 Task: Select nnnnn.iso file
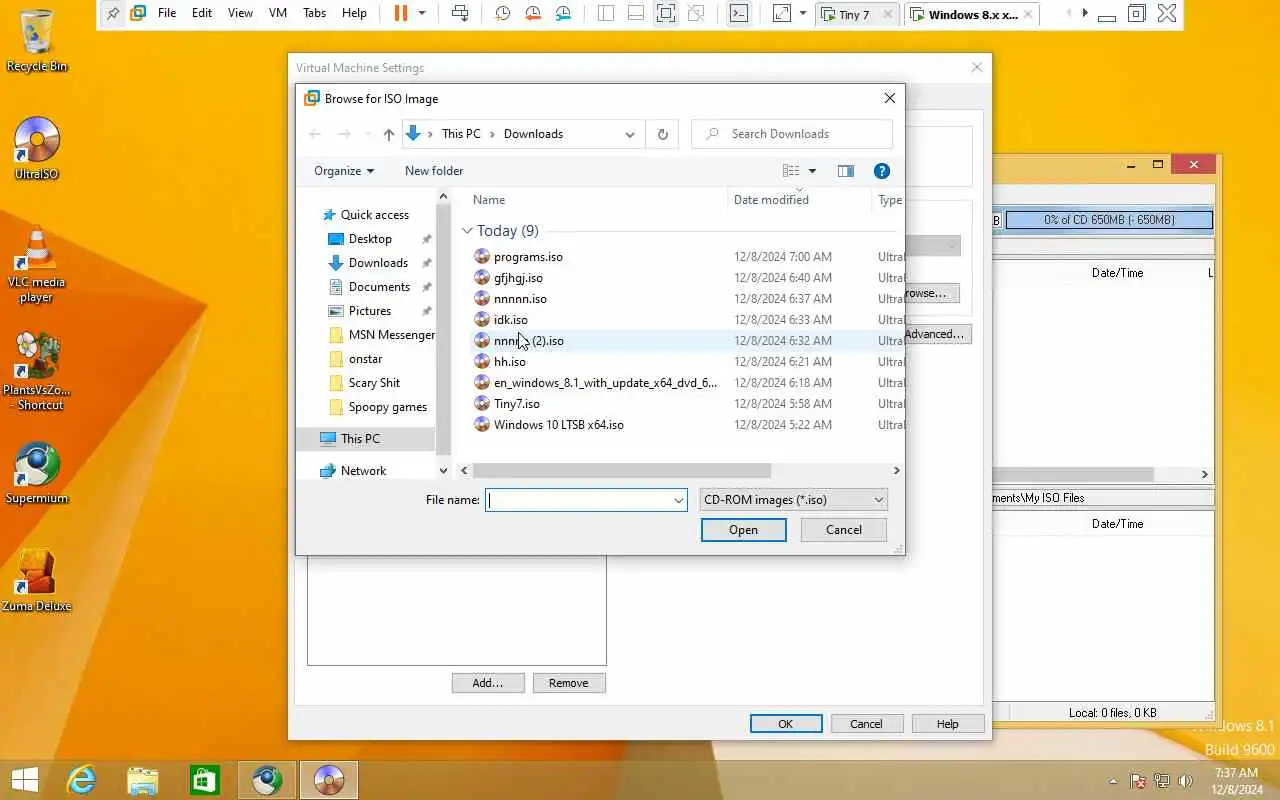(520, 299)
